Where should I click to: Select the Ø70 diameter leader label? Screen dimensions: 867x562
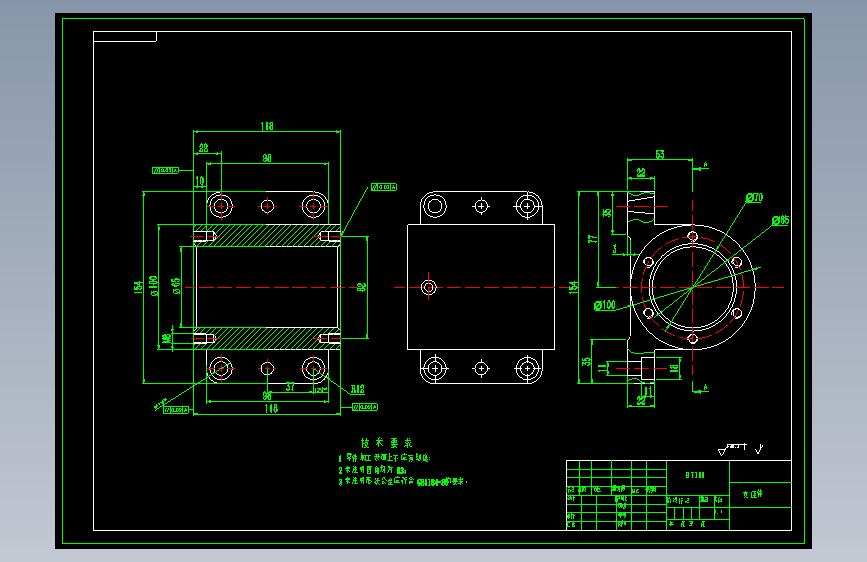[754, 197]
